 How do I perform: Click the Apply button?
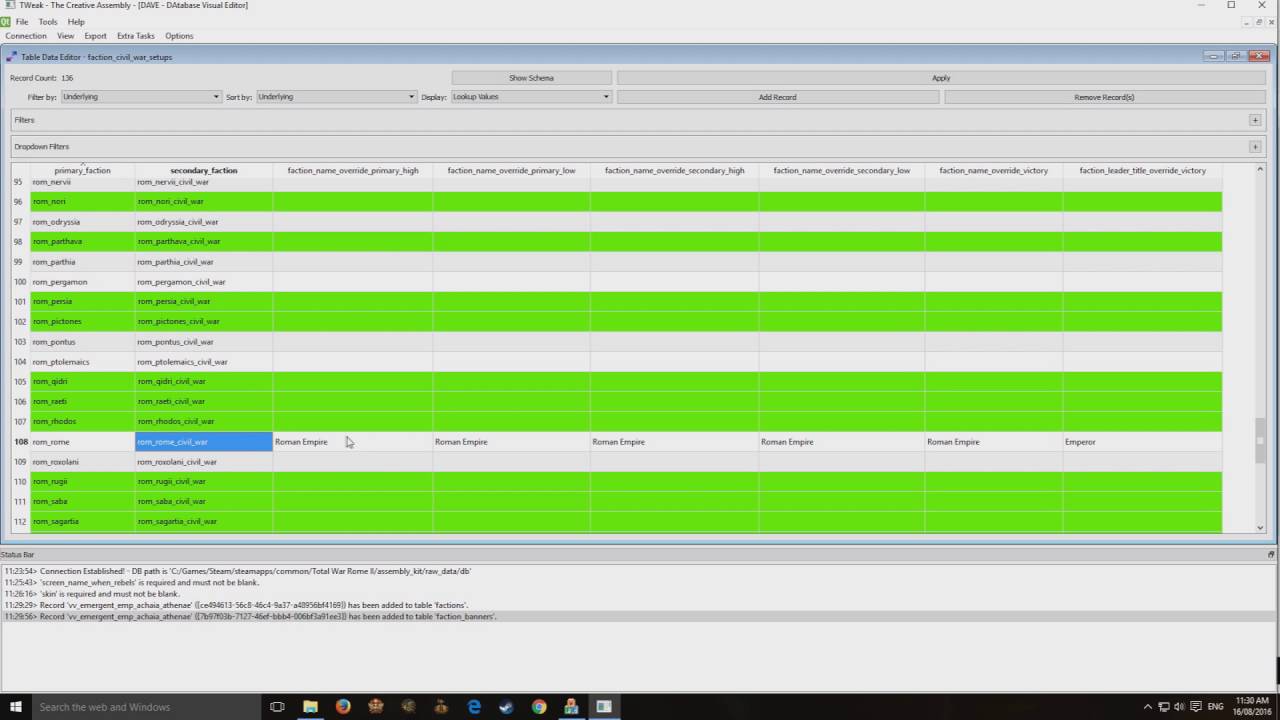coord(941,78)
